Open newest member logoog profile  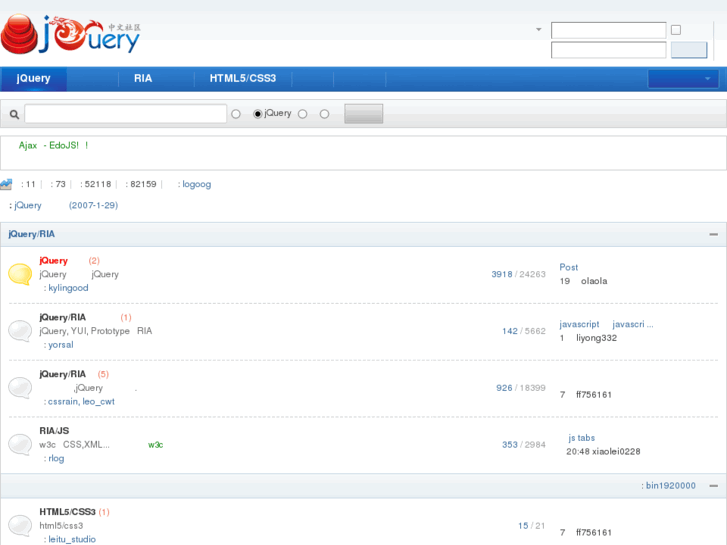197,184
